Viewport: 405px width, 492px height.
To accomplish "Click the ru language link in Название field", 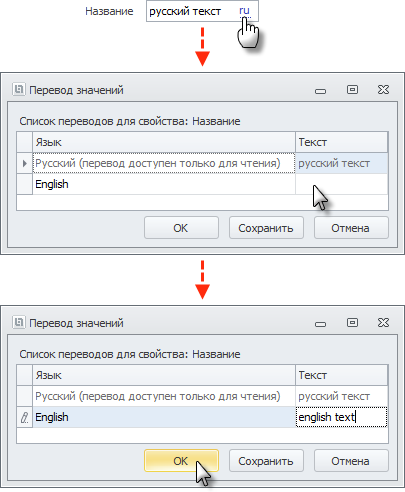I will [x=244, y=11].
